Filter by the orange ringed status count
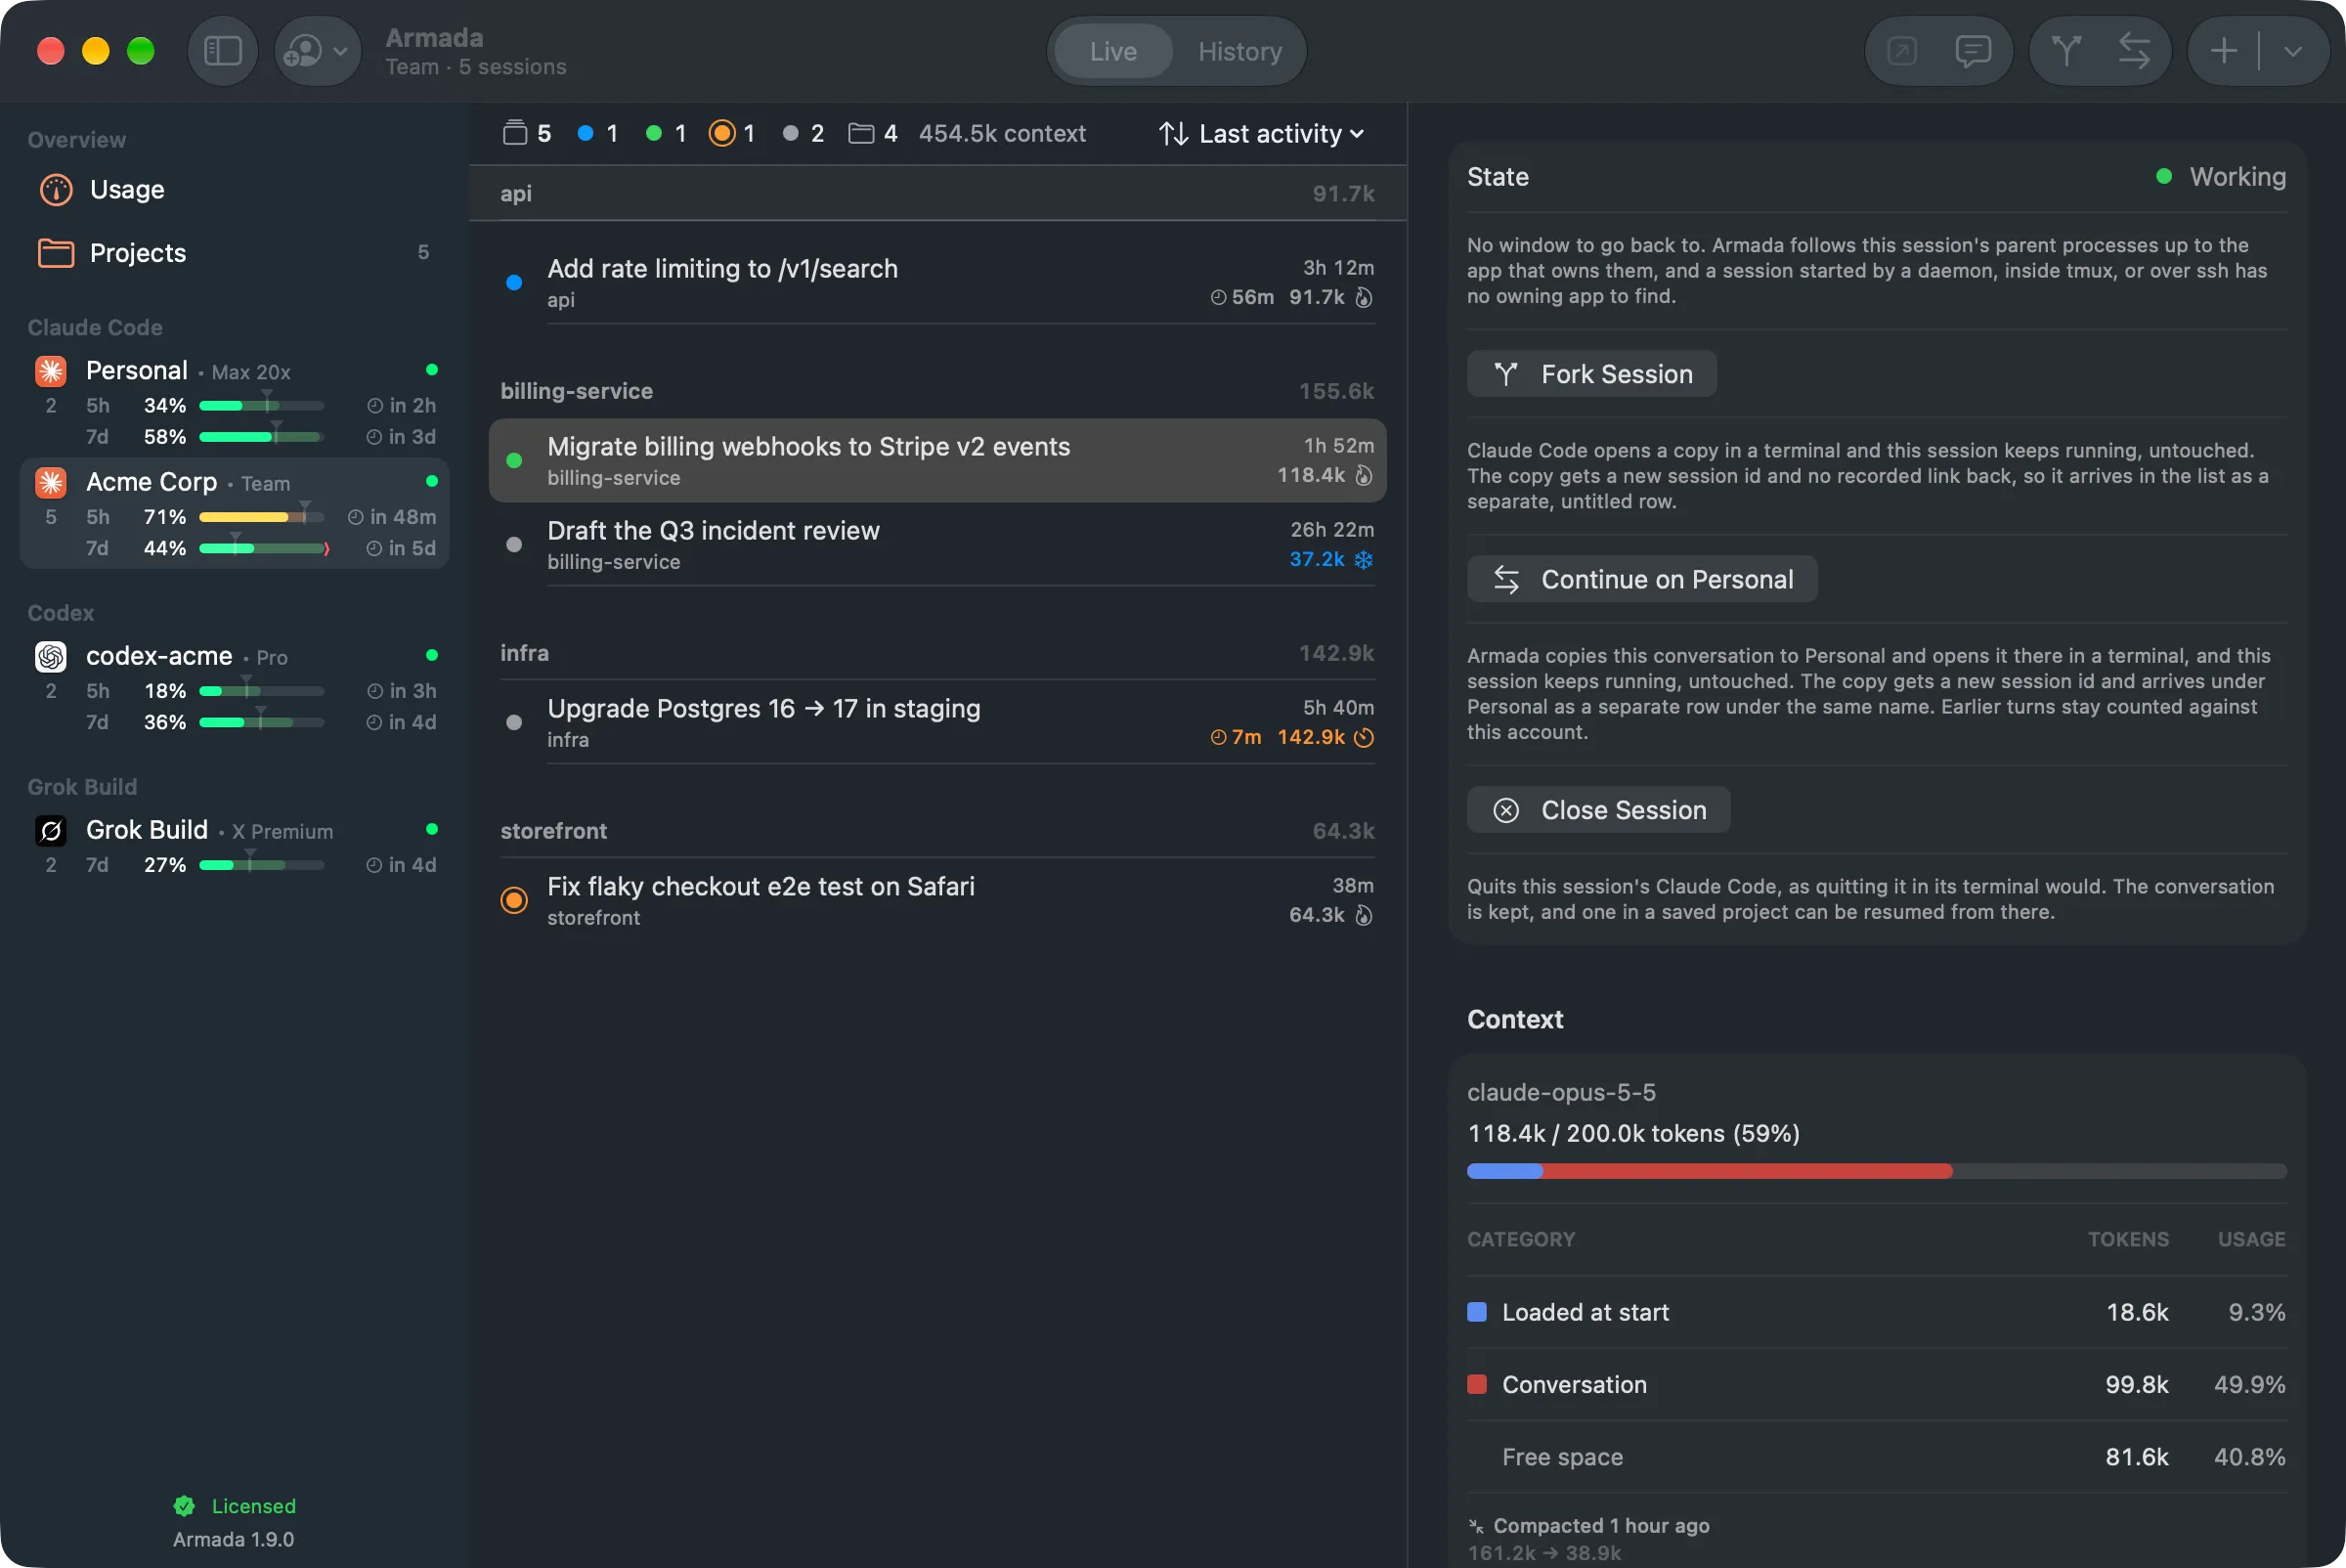The width and height of the screenshot is (2346, 1568). coord(732,134)
